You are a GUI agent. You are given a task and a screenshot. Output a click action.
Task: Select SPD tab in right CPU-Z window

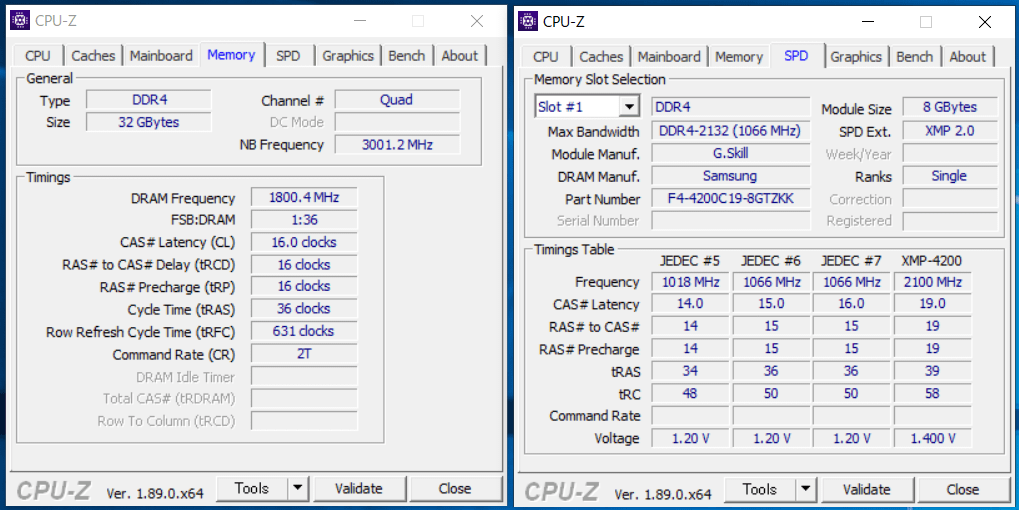click(796, 55)
